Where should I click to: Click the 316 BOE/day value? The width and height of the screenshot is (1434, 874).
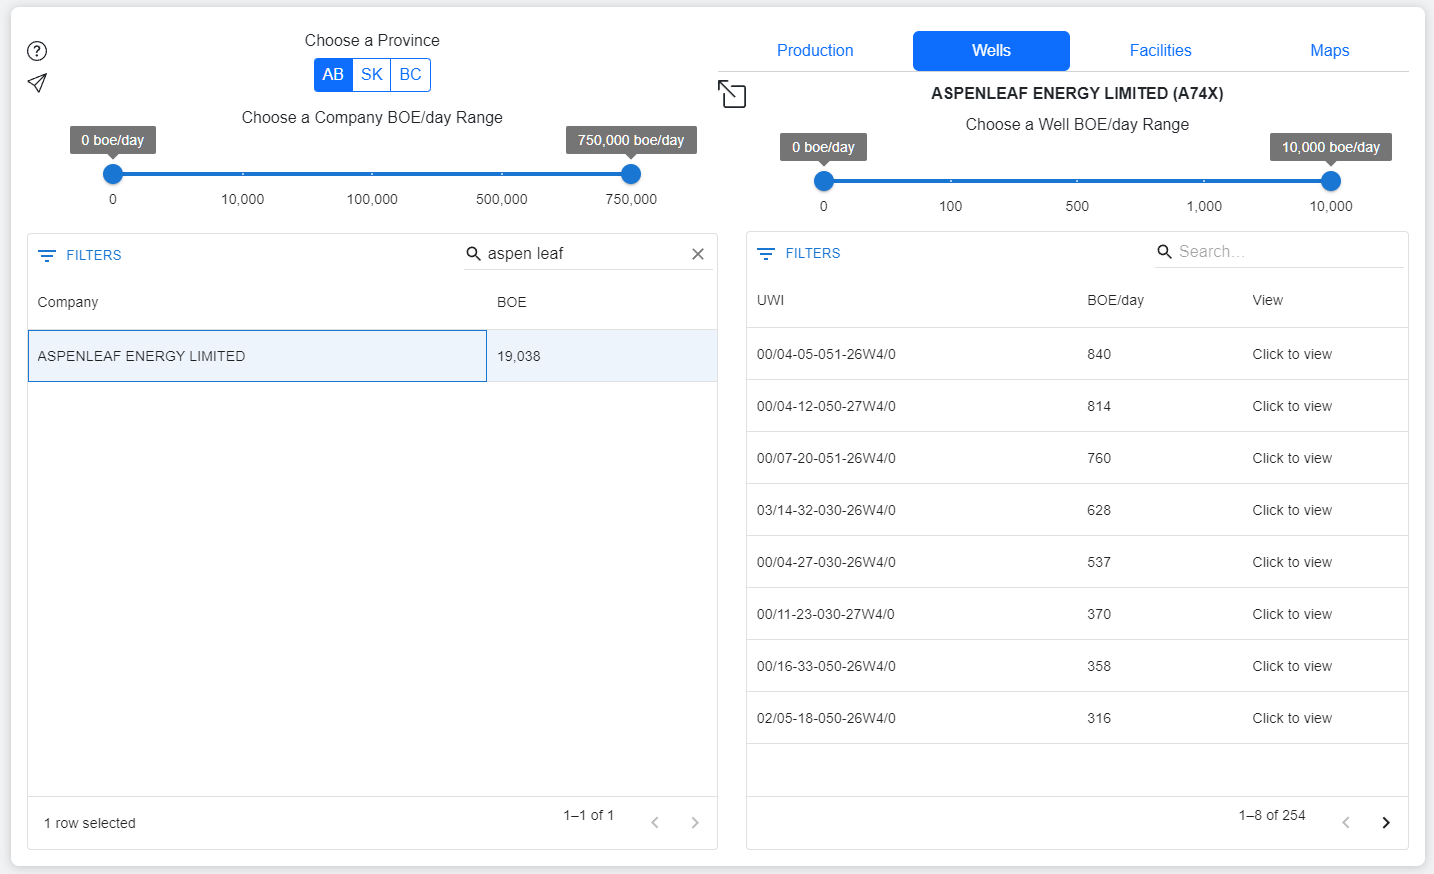point(1099,718)
